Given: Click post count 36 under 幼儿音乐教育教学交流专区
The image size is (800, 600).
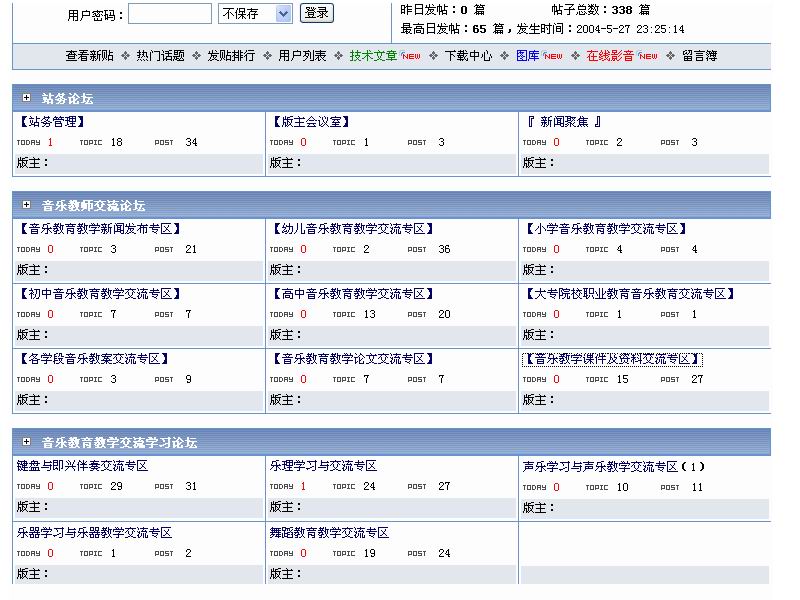Looking at the screenshot, I should point(444,249).
